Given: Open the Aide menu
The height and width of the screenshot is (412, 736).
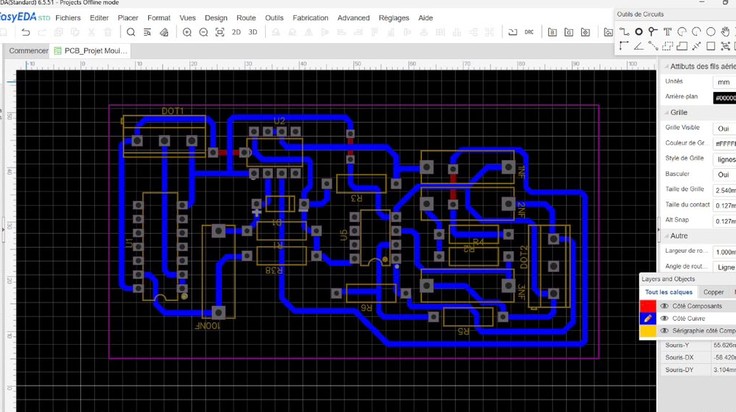Looking at the screenshot, I should coord(425,18).
